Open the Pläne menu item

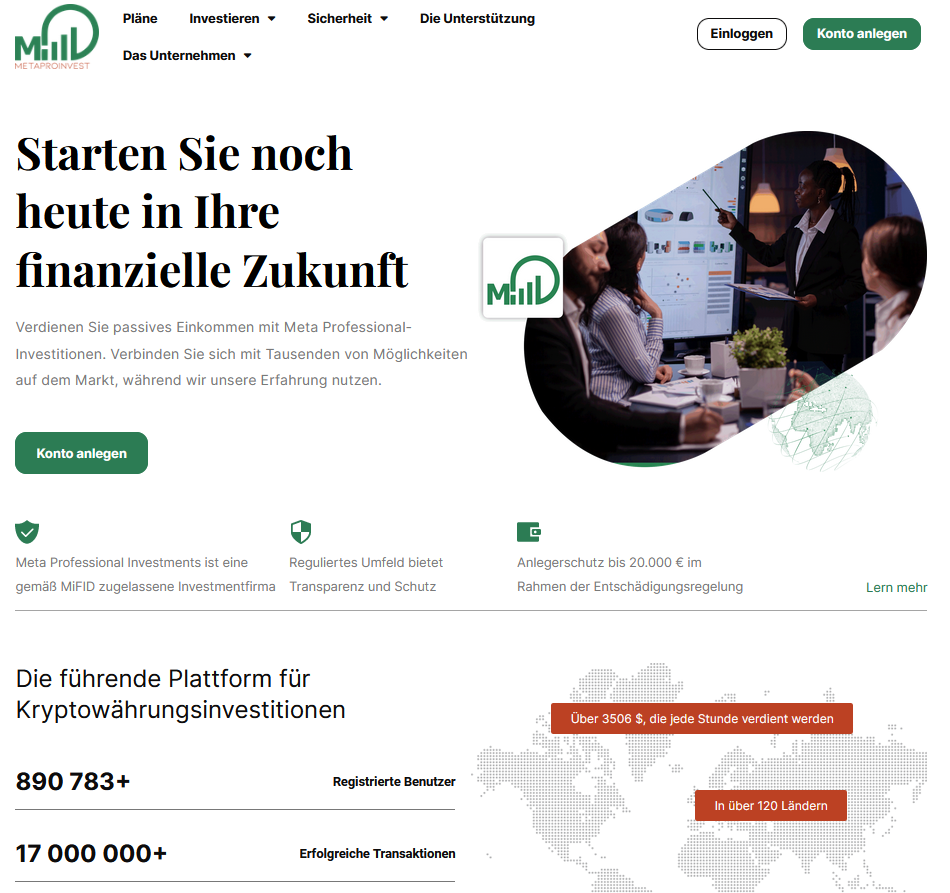140,19
